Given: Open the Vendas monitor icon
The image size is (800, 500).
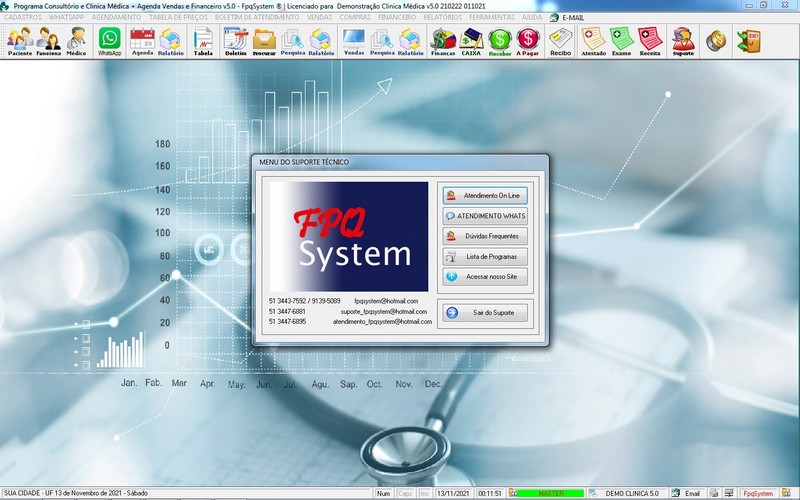Looking at the screenshot, I should coord(354,41).
